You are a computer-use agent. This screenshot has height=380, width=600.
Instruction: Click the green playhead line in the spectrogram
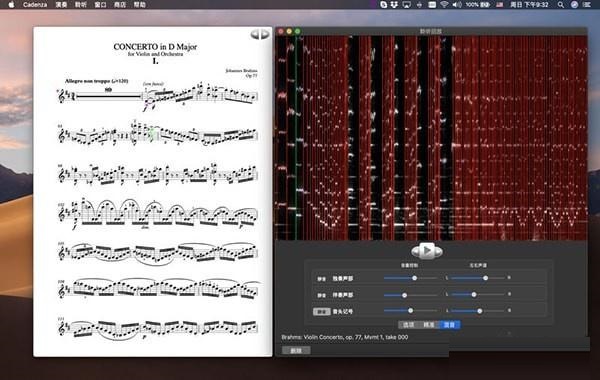(x=296, y=138)
